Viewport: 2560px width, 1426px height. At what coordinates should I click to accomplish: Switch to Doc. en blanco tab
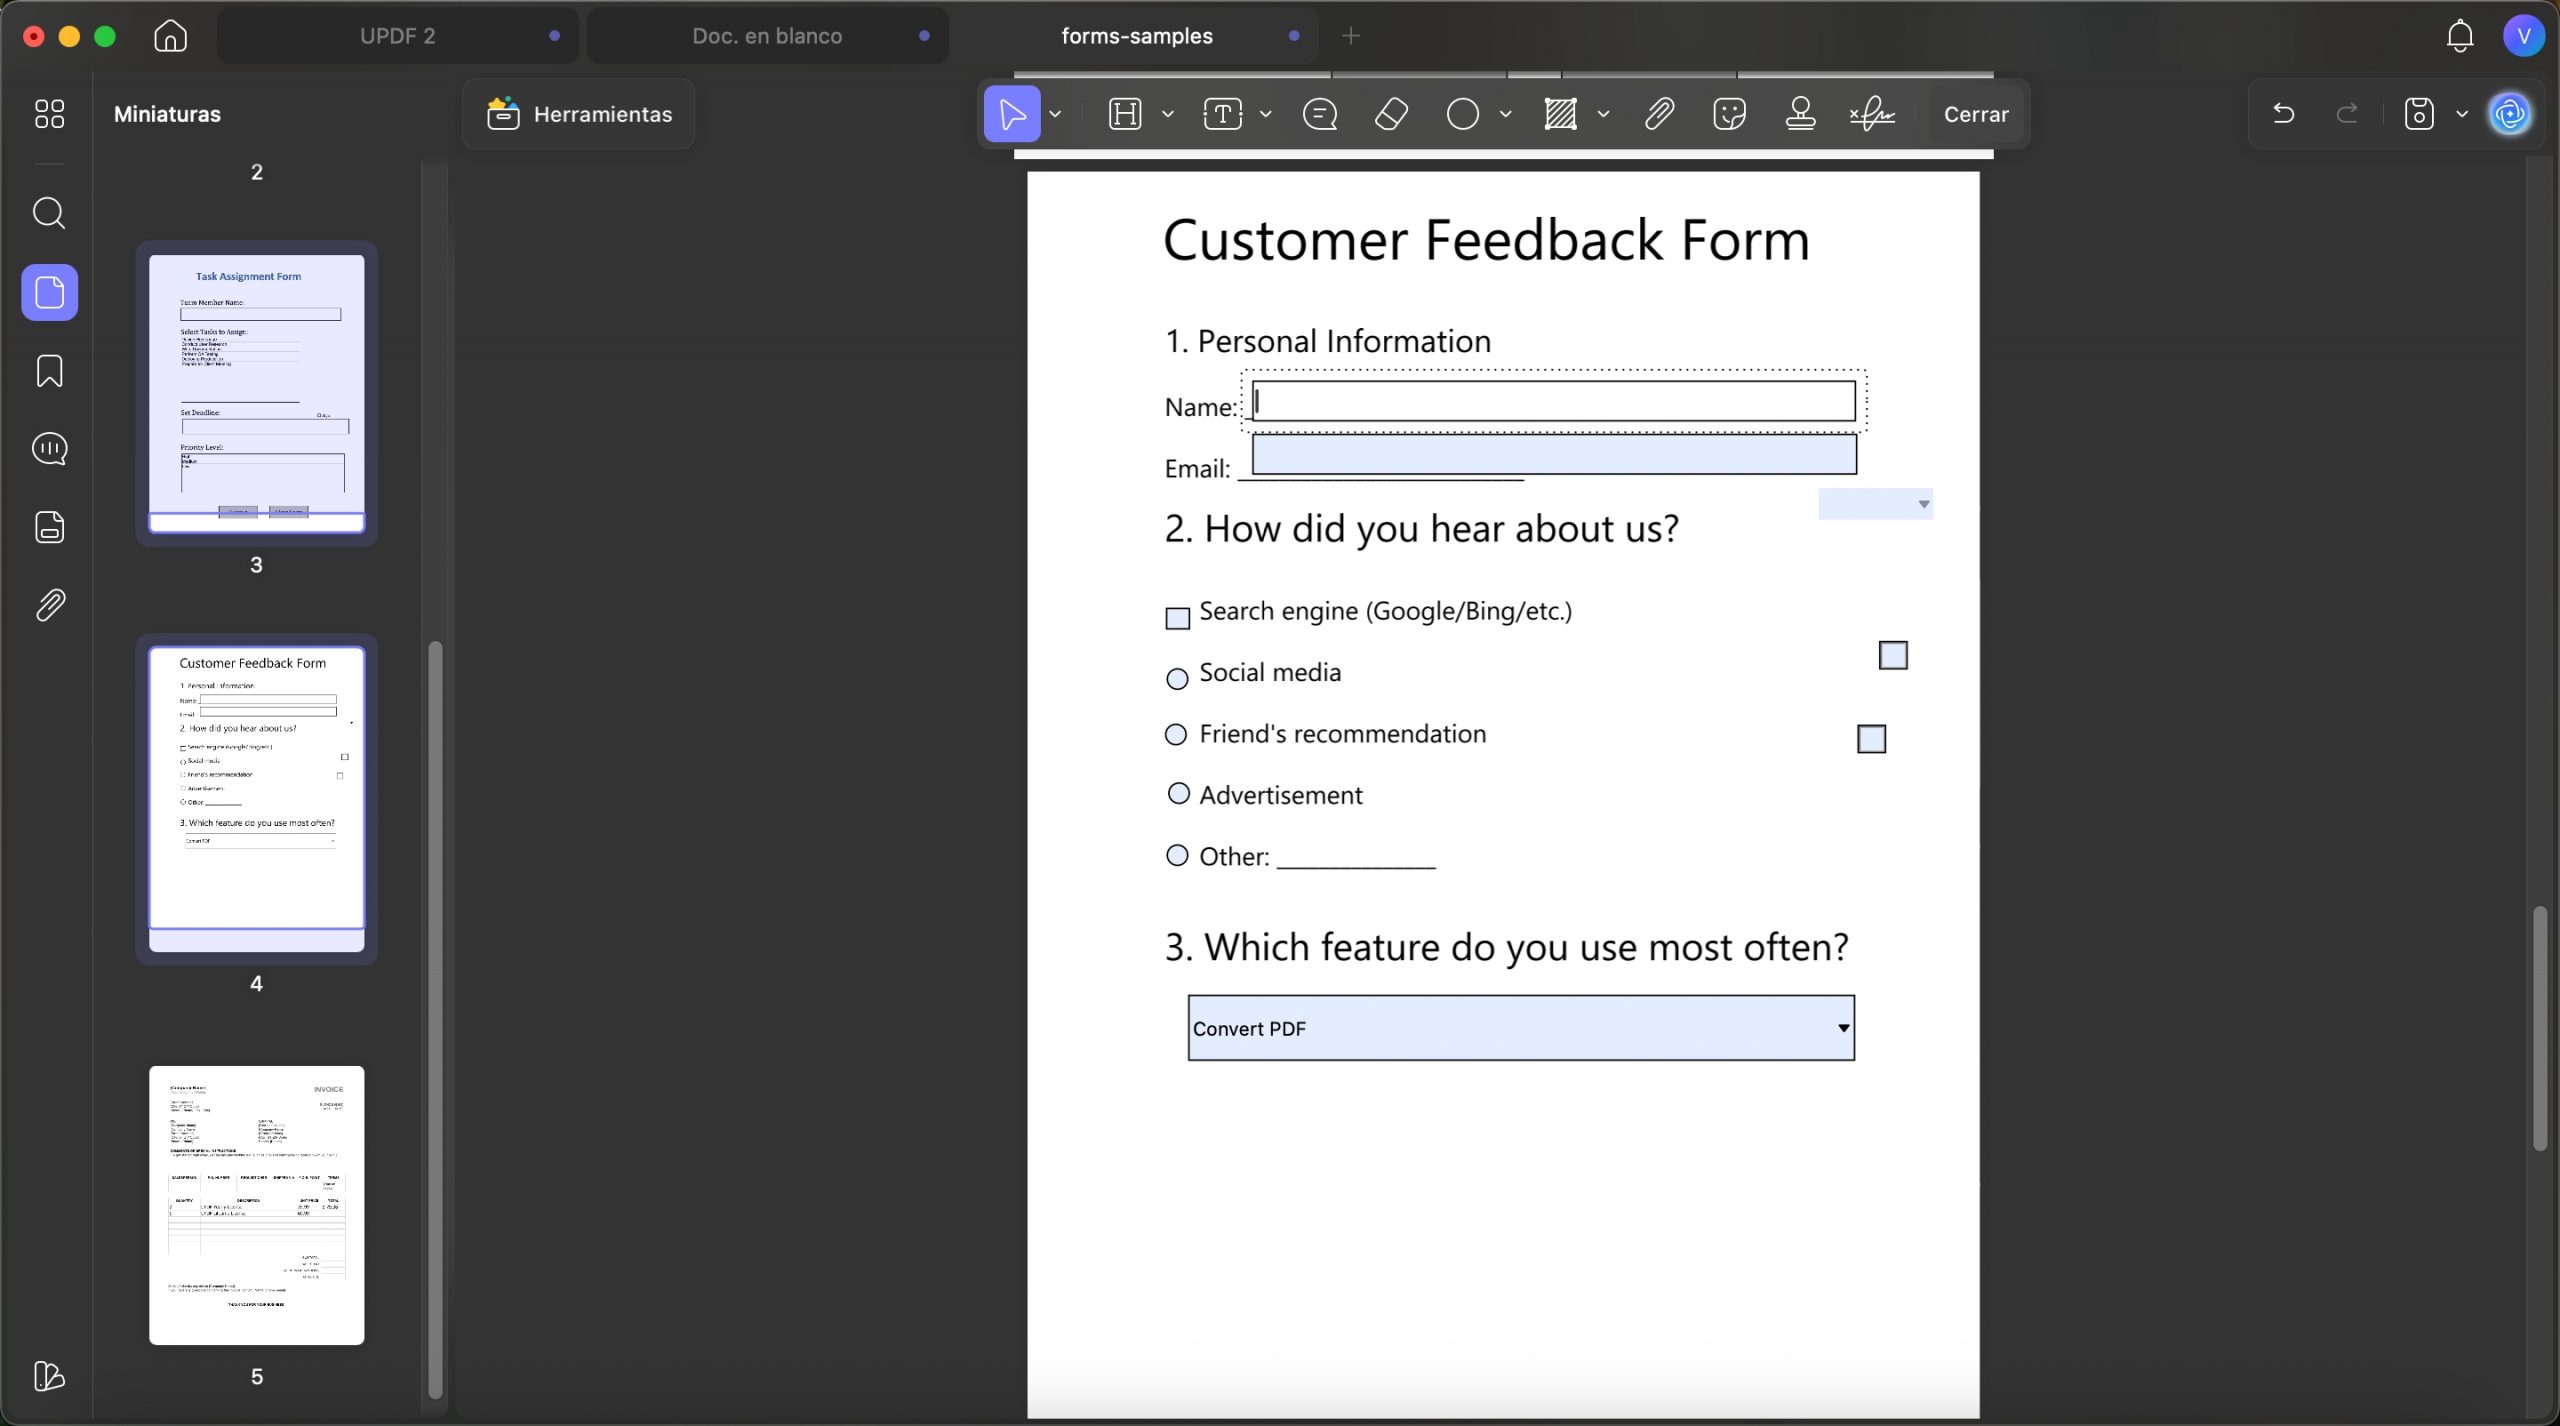point(767,36)
